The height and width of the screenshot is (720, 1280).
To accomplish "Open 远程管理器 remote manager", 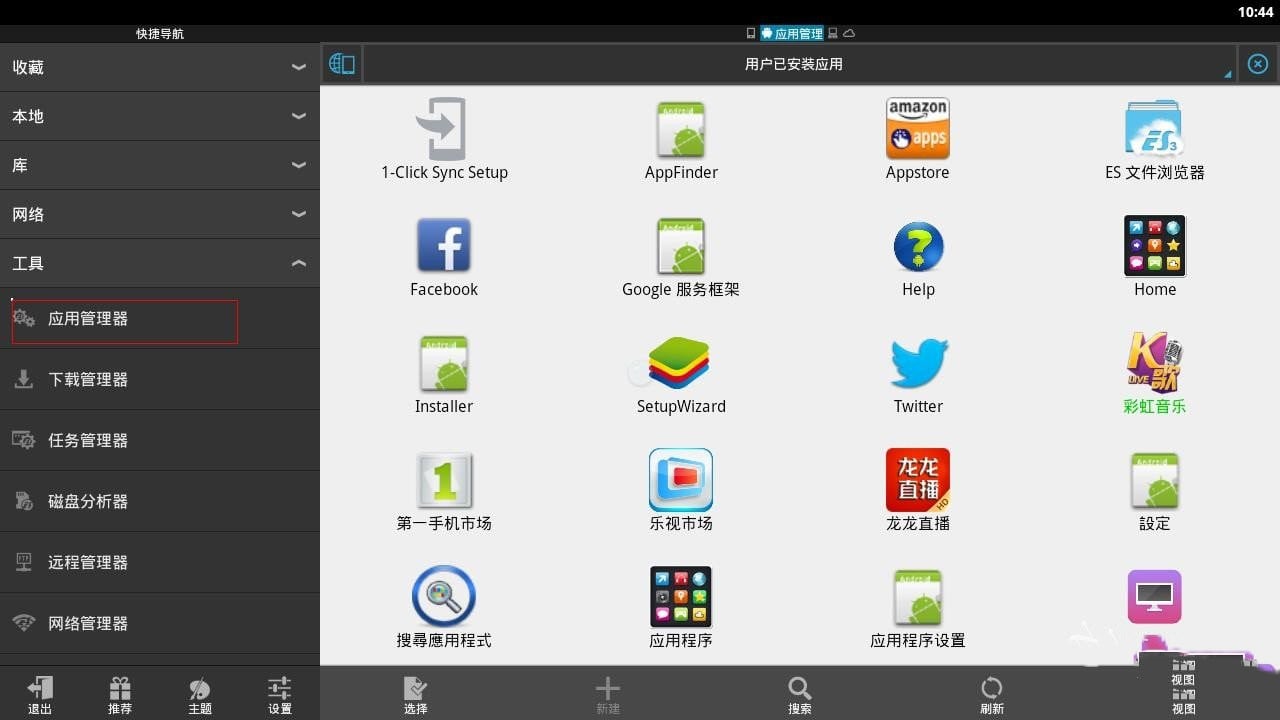I will point(160,563).
